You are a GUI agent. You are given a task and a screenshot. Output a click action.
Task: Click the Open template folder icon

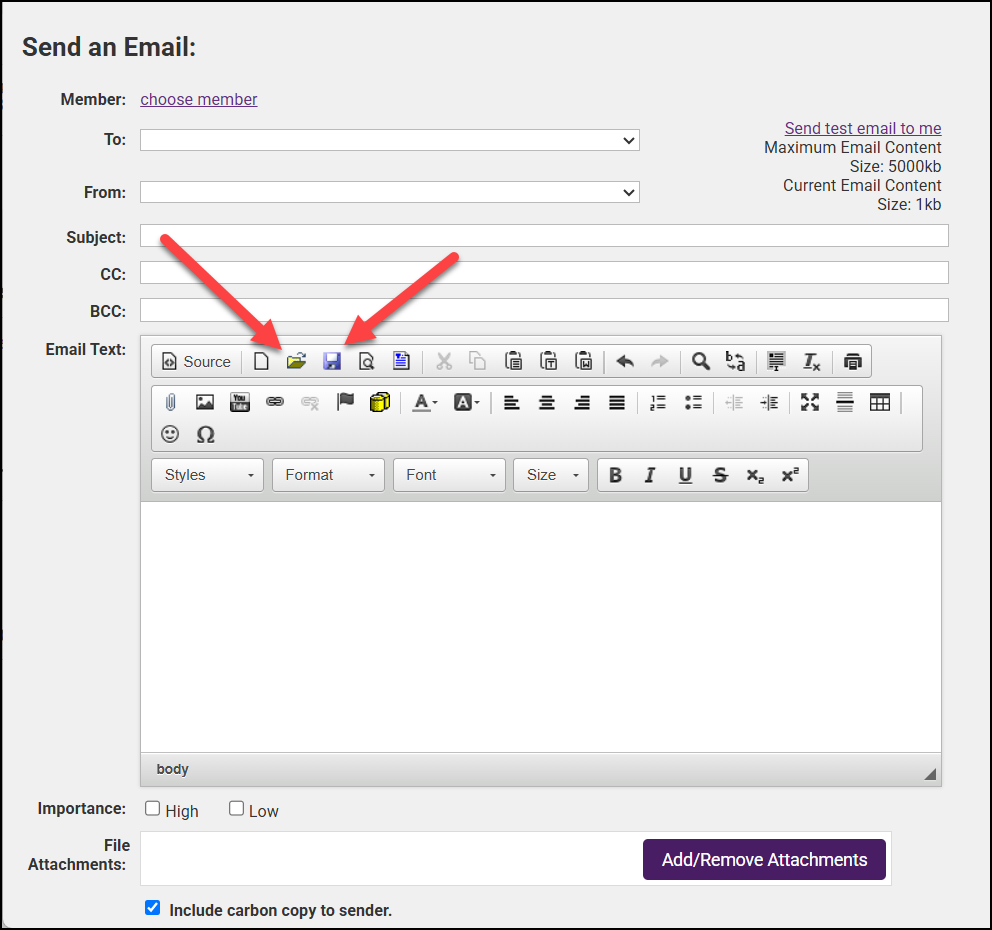click(x=296, y=361)
